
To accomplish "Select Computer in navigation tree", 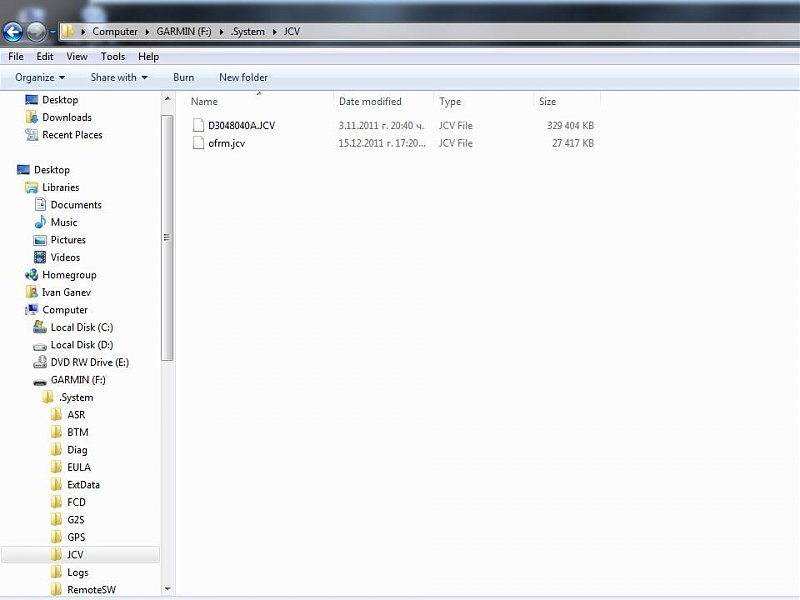I will tap(65, 310).
